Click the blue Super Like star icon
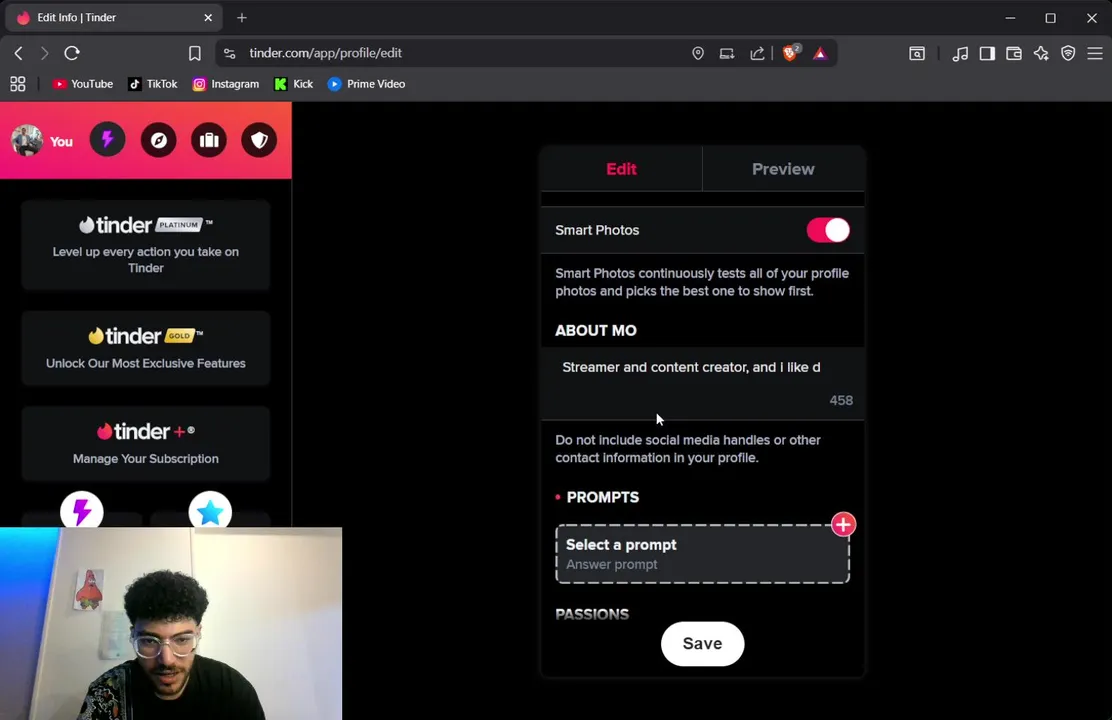The image size is (1112, 720). [210, 511]
